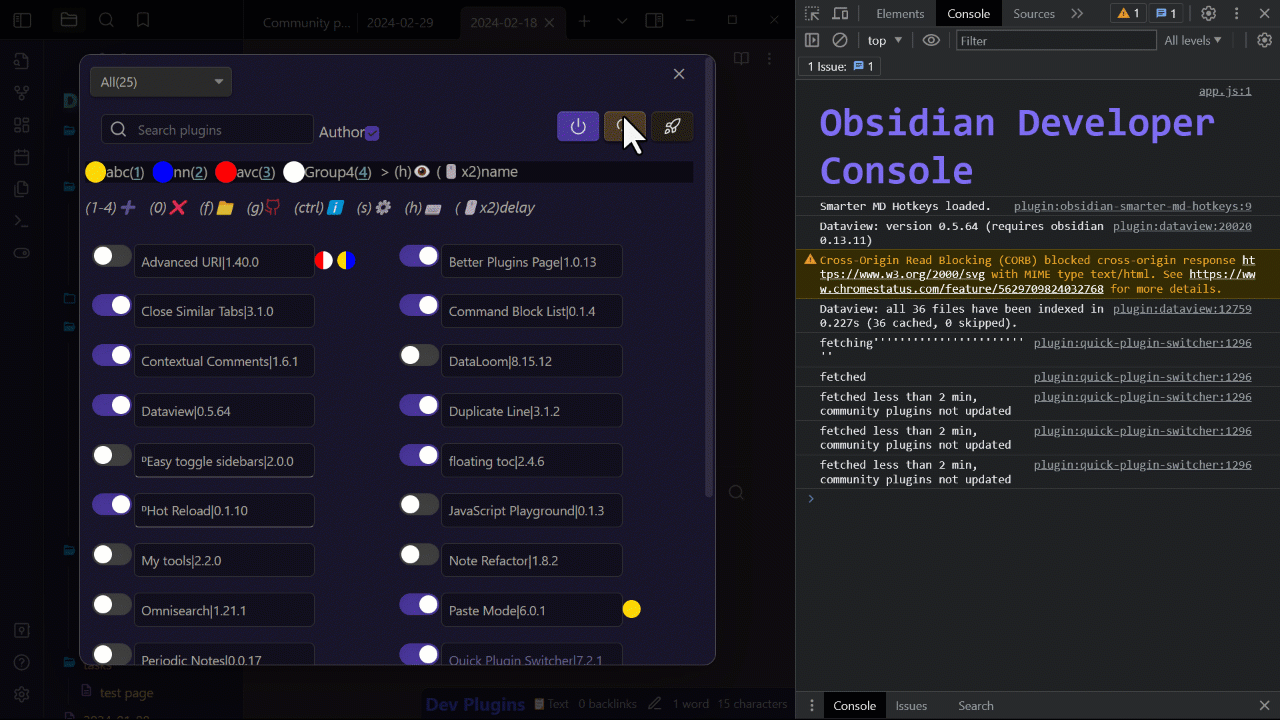This screenshot has height=720, width=1280.
Task: Disable the Better Plugins Page toggle
Action: [x=419, y=256]
